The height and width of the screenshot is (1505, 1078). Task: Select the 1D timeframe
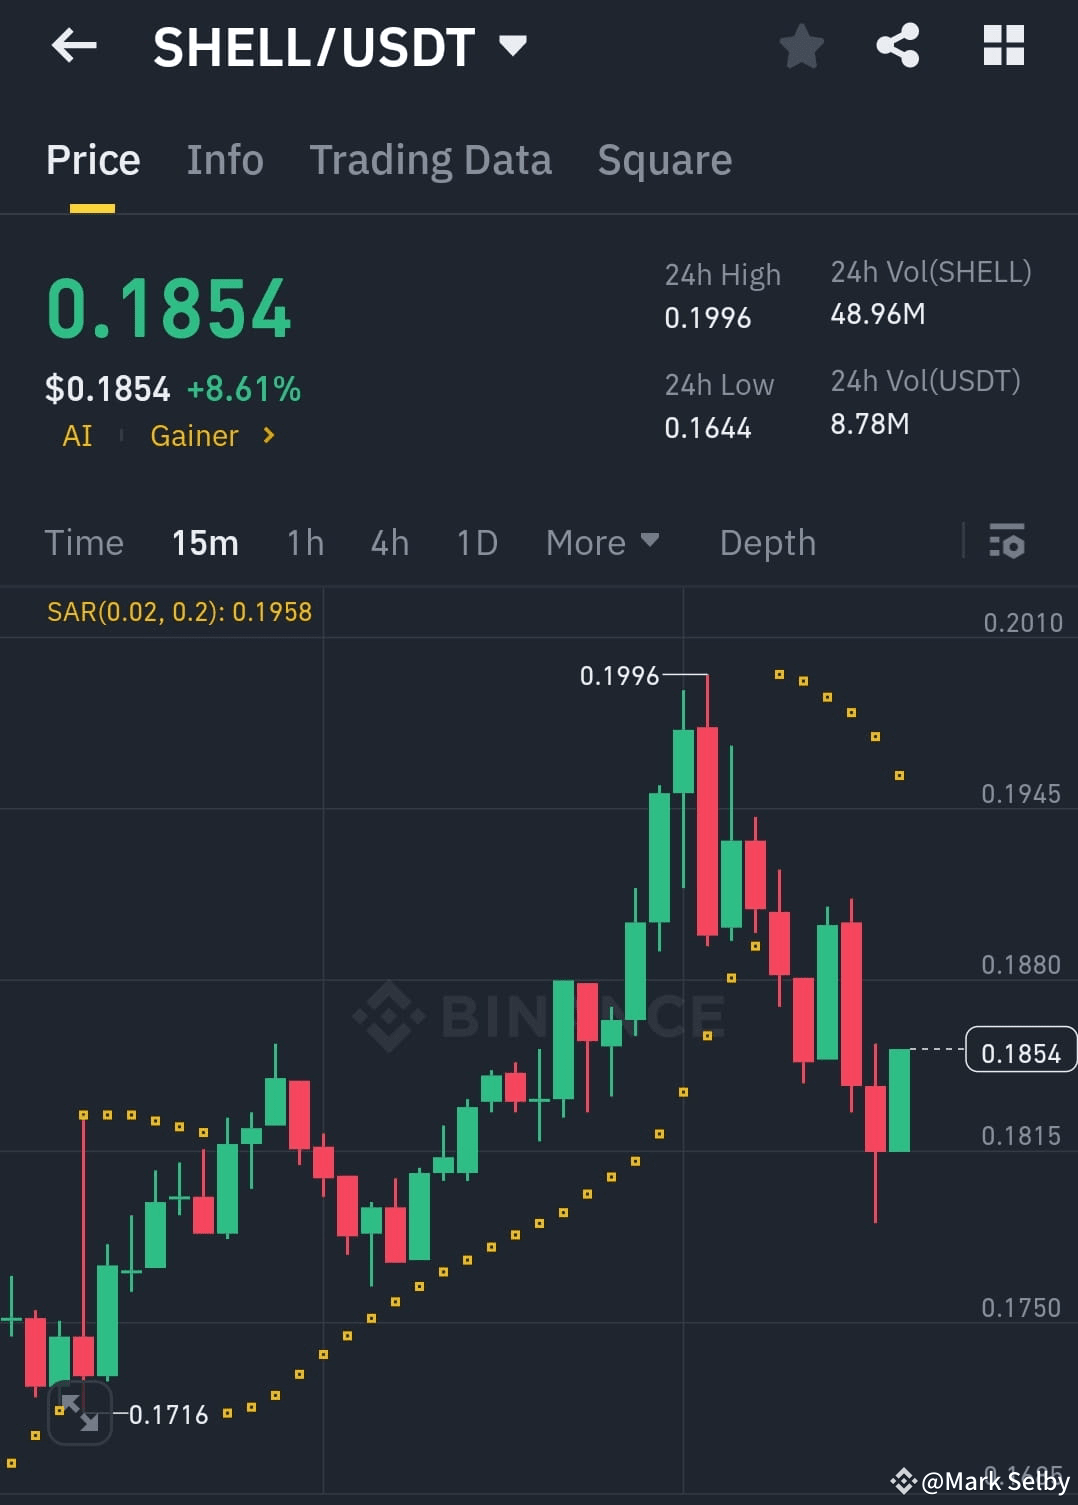tap(476, 543)
